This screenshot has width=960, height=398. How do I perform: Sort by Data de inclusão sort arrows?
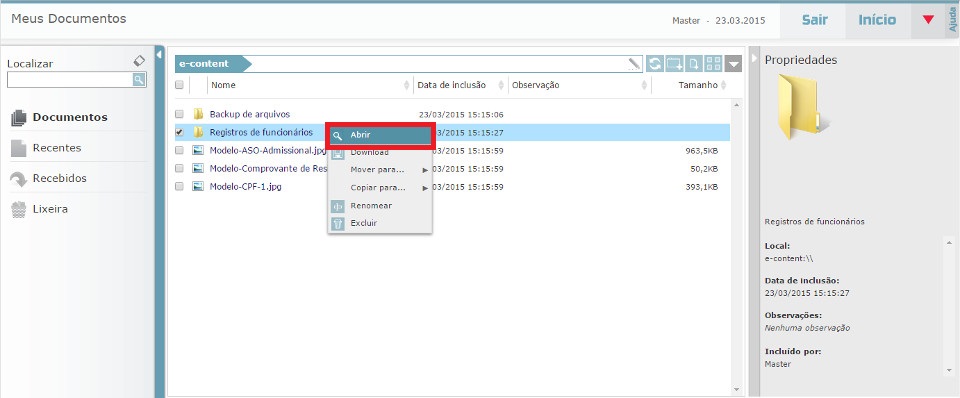tap(502, 85)
